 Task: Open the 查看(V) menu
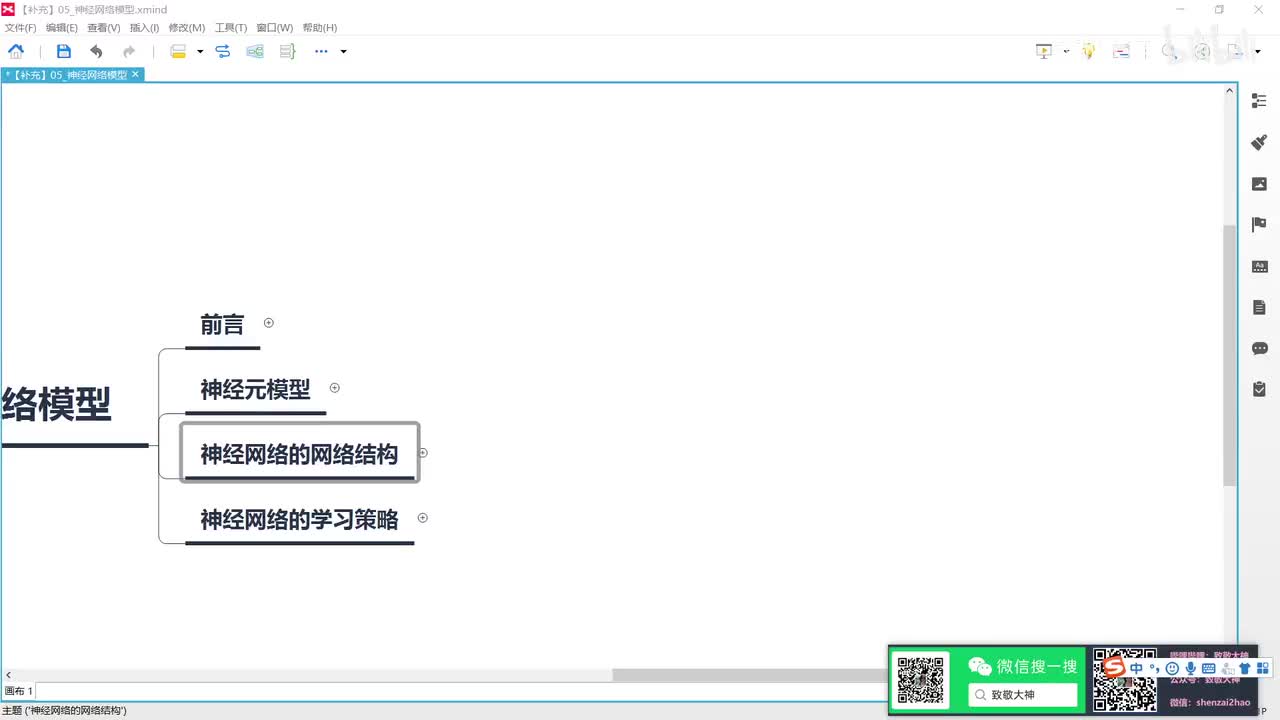click(x=104, y=28)
